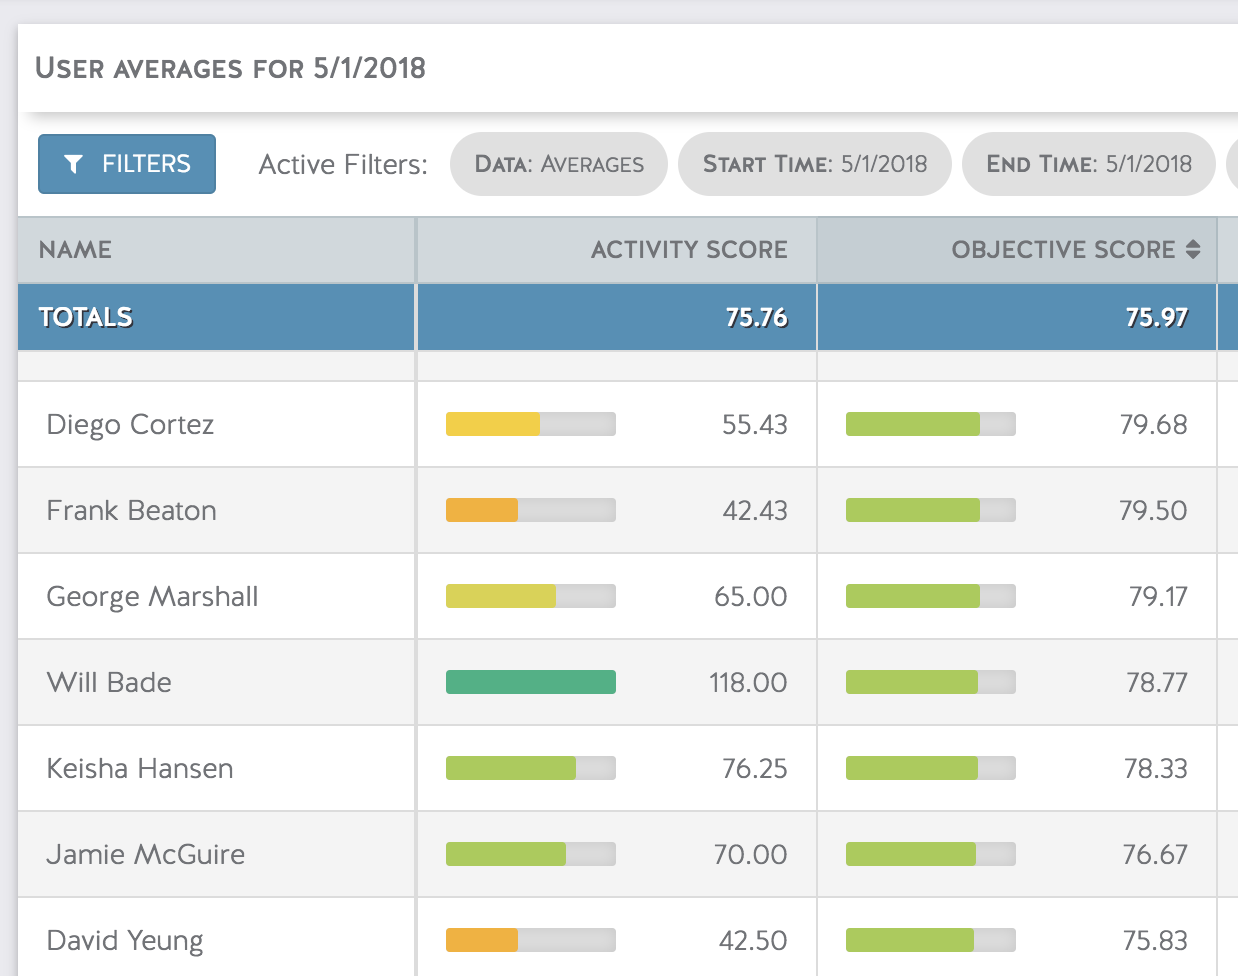
Task: Open the Filters button
Action: 127,164
